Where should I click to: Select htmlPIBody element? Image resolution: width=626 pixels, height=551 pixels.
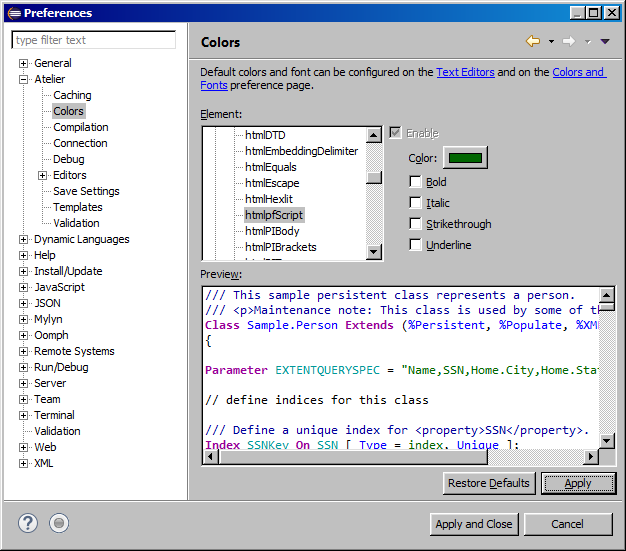[x=272, y=231]
